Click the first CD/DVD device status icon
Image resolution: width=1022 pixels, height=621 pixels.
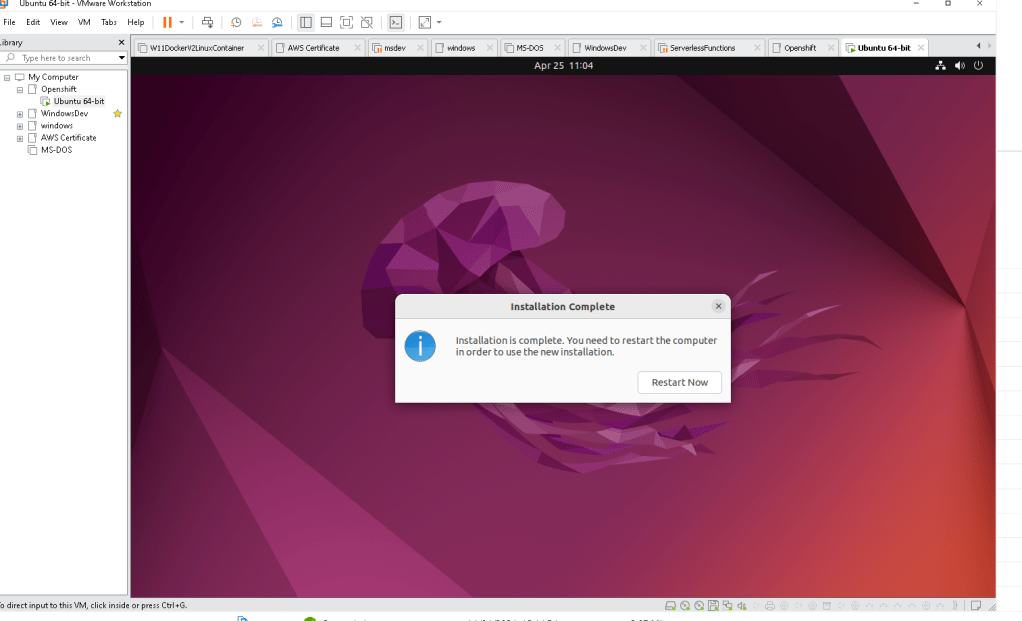click(685, 605)
